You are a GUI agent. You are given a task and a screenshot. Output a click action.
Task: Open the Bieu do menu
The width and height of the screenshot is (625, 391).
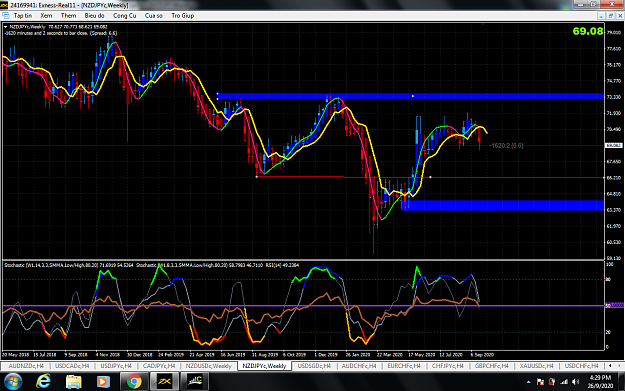point(94,16)
